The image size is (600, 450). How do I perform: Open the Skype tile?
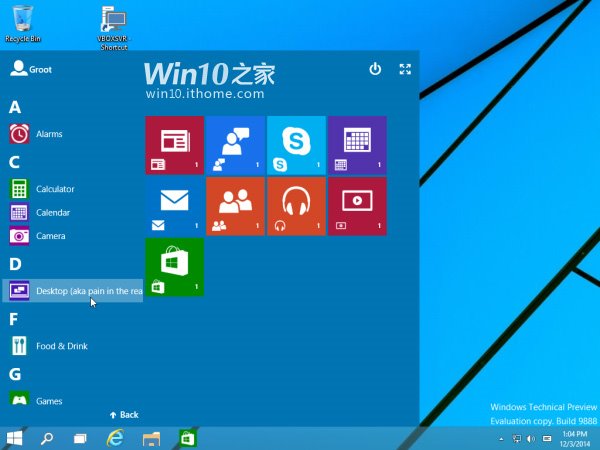coord(296,145)
